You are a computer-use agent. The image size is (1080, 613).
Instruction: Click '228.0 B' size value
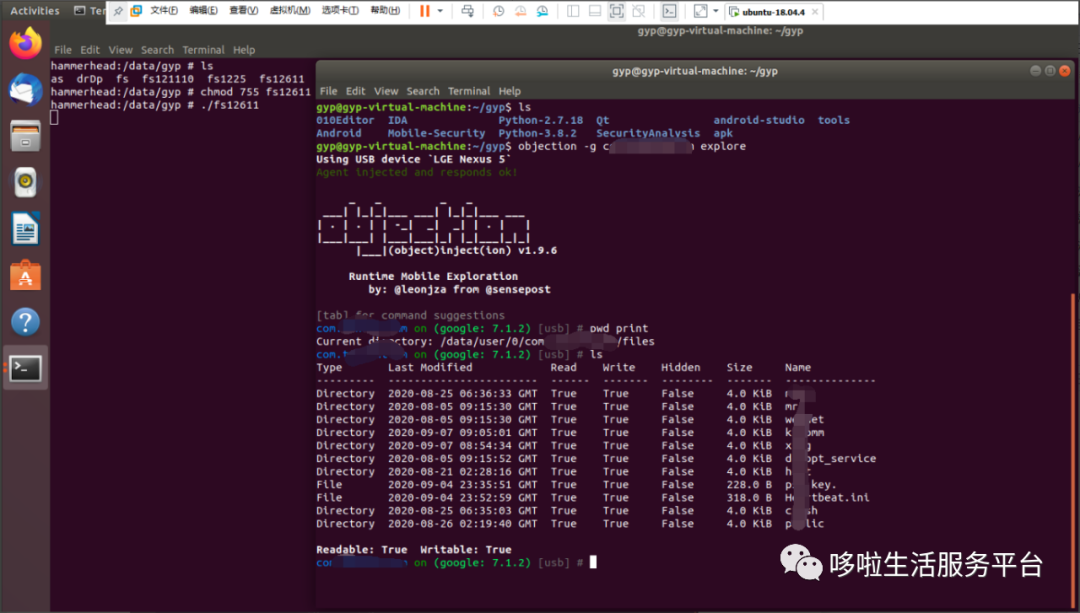(749, 485)
